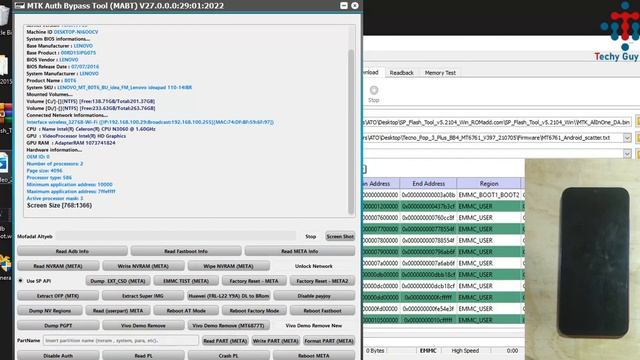Click the EMMC status bar entry
640x360 pixels.
(428, 351)
